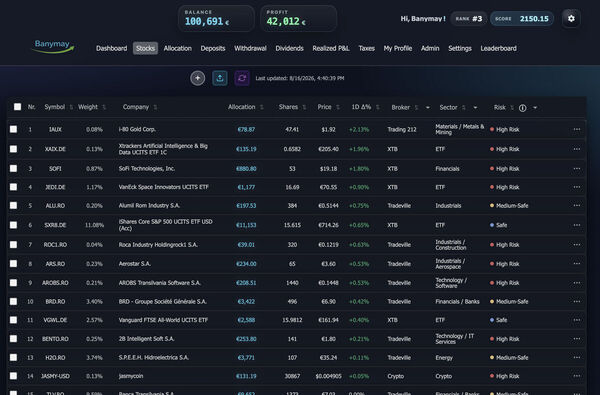Open three-dot menu for H2O.RO row
The width and height of the screenshot is (600, 395).
[577, 357]
